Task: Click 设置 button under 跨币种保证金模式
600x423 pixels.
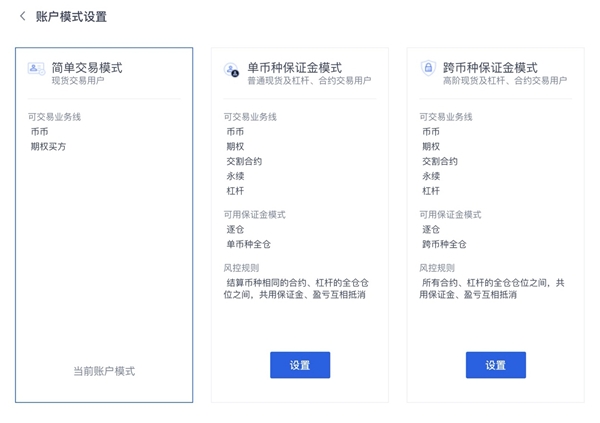Action: [x=496, y=365]
